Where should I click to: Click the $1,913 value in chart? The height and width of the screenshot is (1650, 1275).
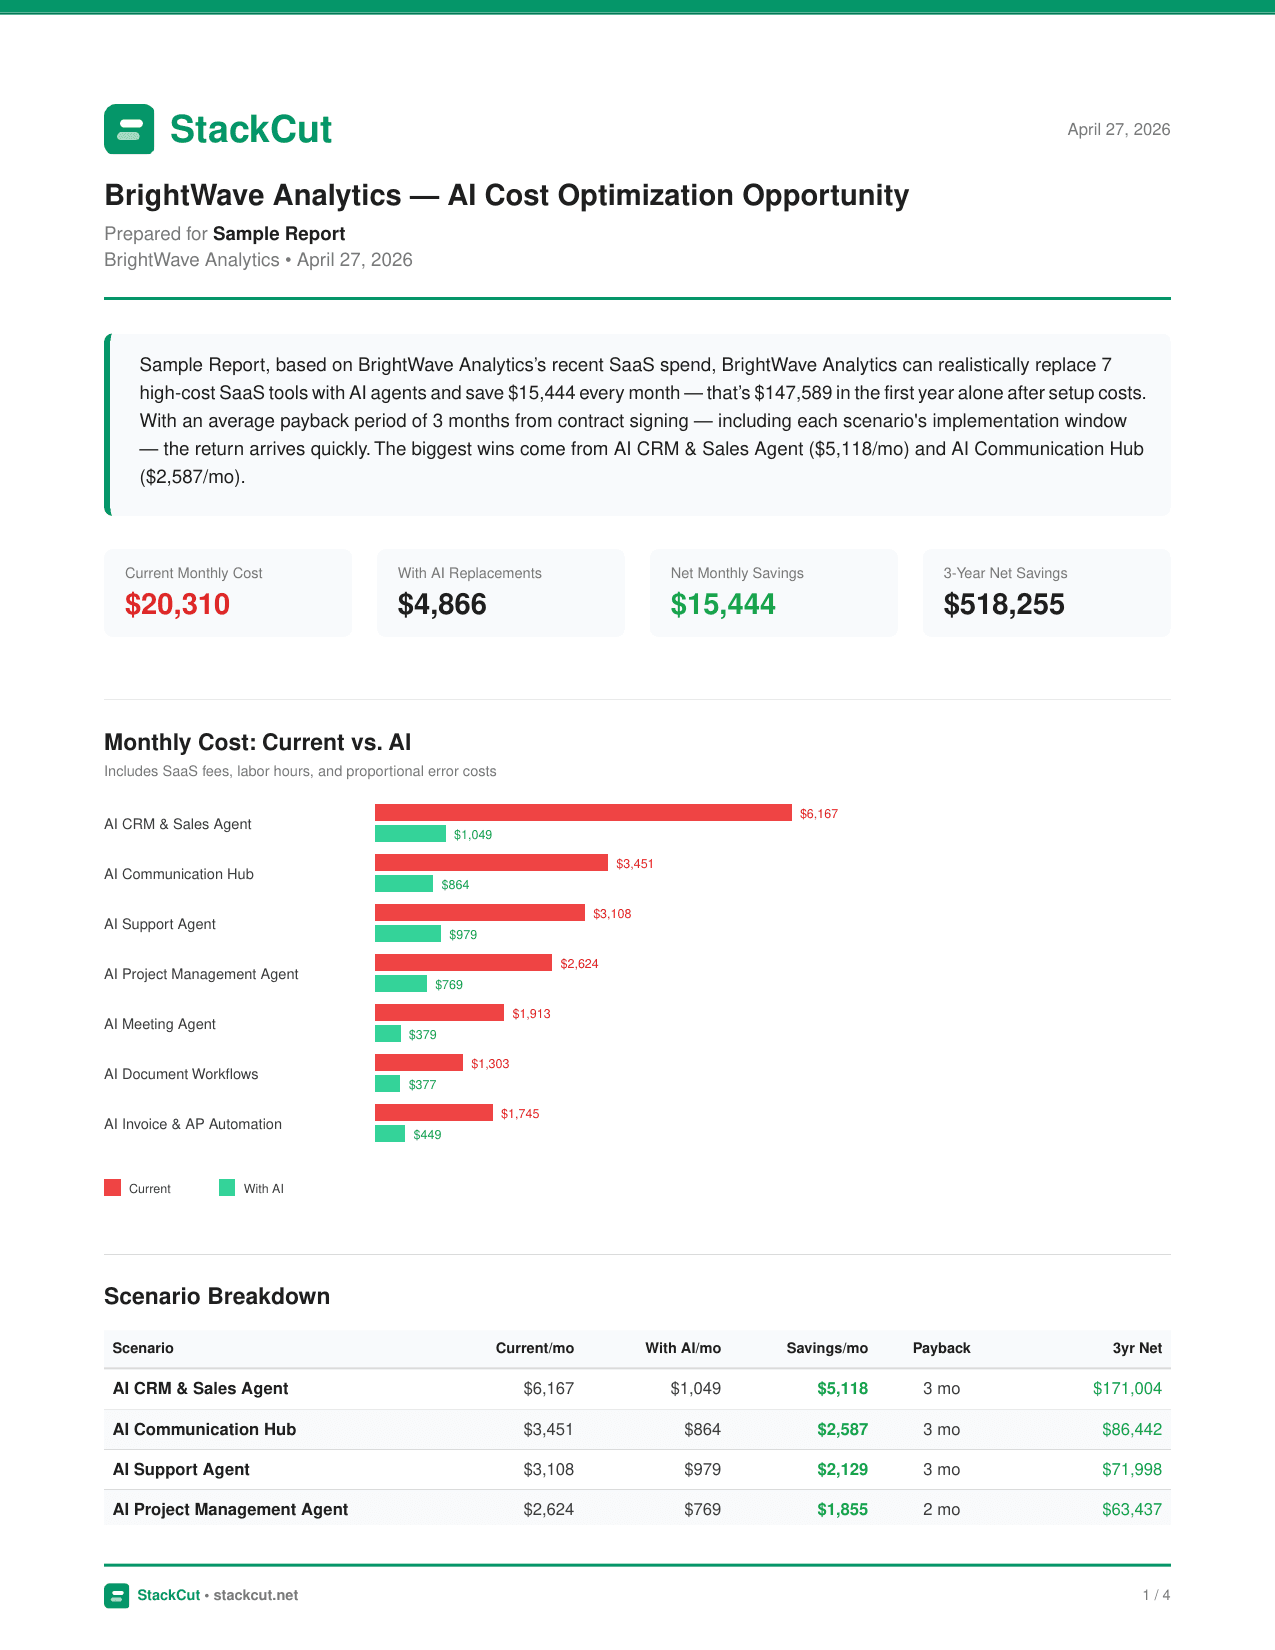(x=531, y=1013)
